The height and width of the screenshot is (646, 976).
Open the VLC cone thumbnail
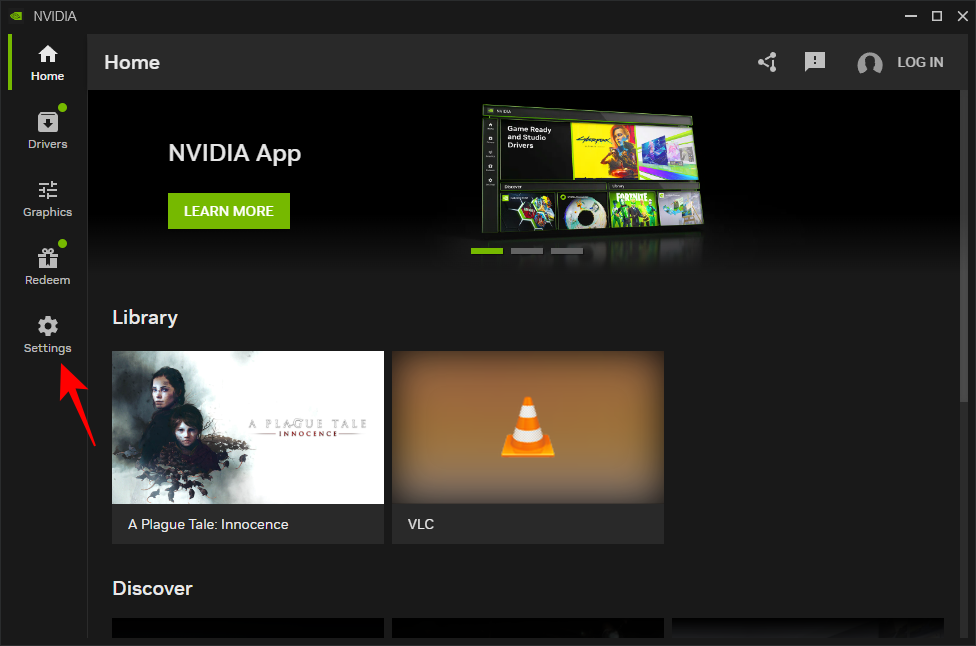(x=528, y=428)
